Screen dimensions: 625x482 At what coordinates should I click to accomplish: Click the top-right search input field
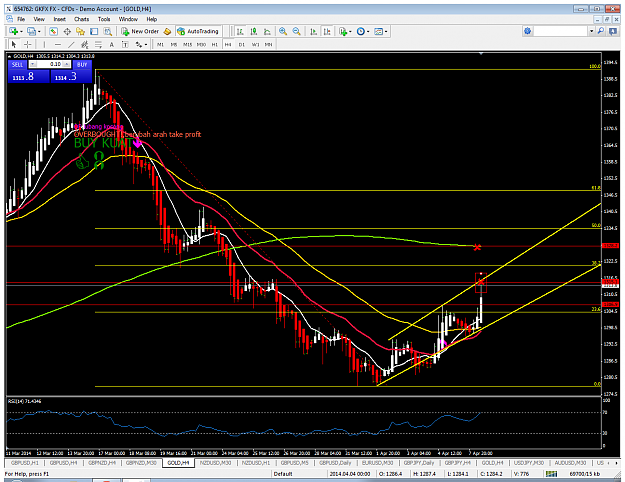coord(560,31)
